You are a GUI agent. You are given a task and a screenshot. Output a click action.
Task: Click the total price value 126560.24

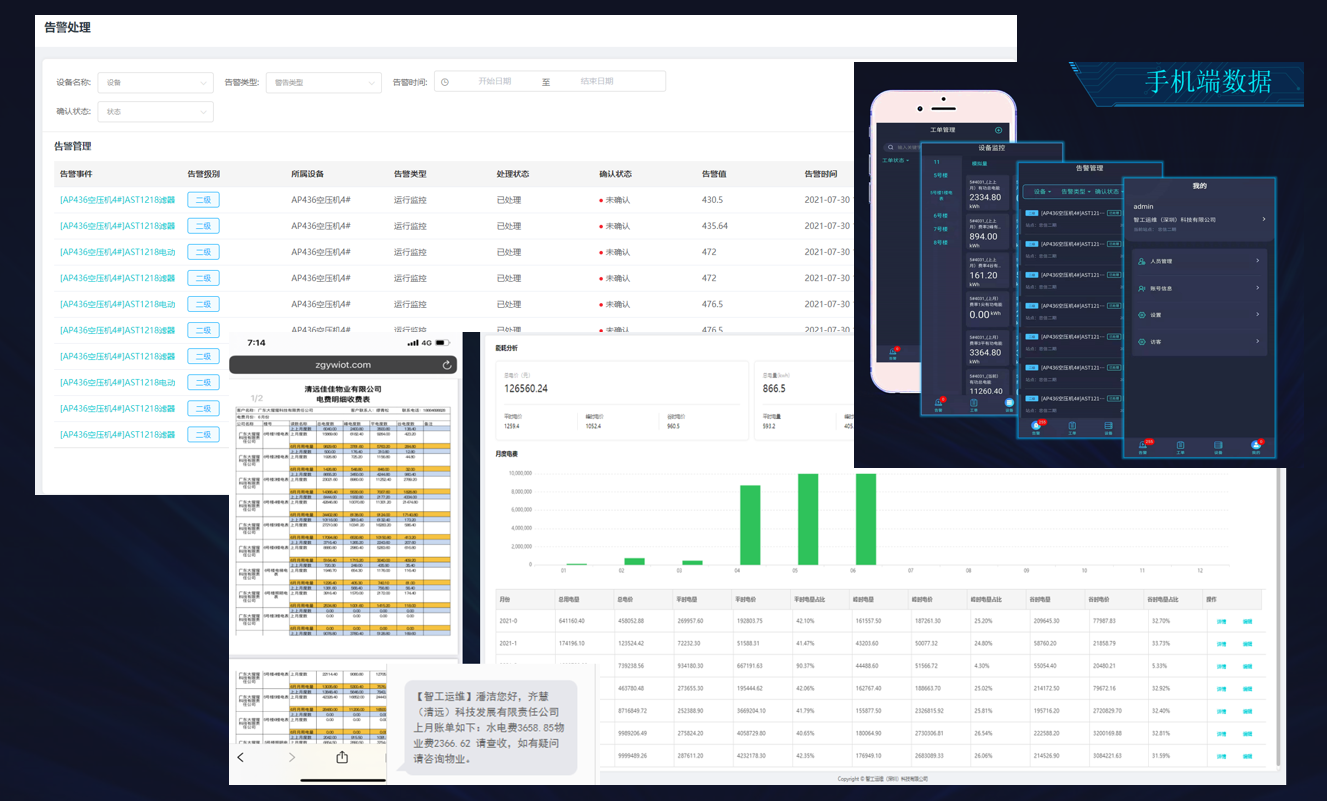pyautogui.click(x=526, y=388)
